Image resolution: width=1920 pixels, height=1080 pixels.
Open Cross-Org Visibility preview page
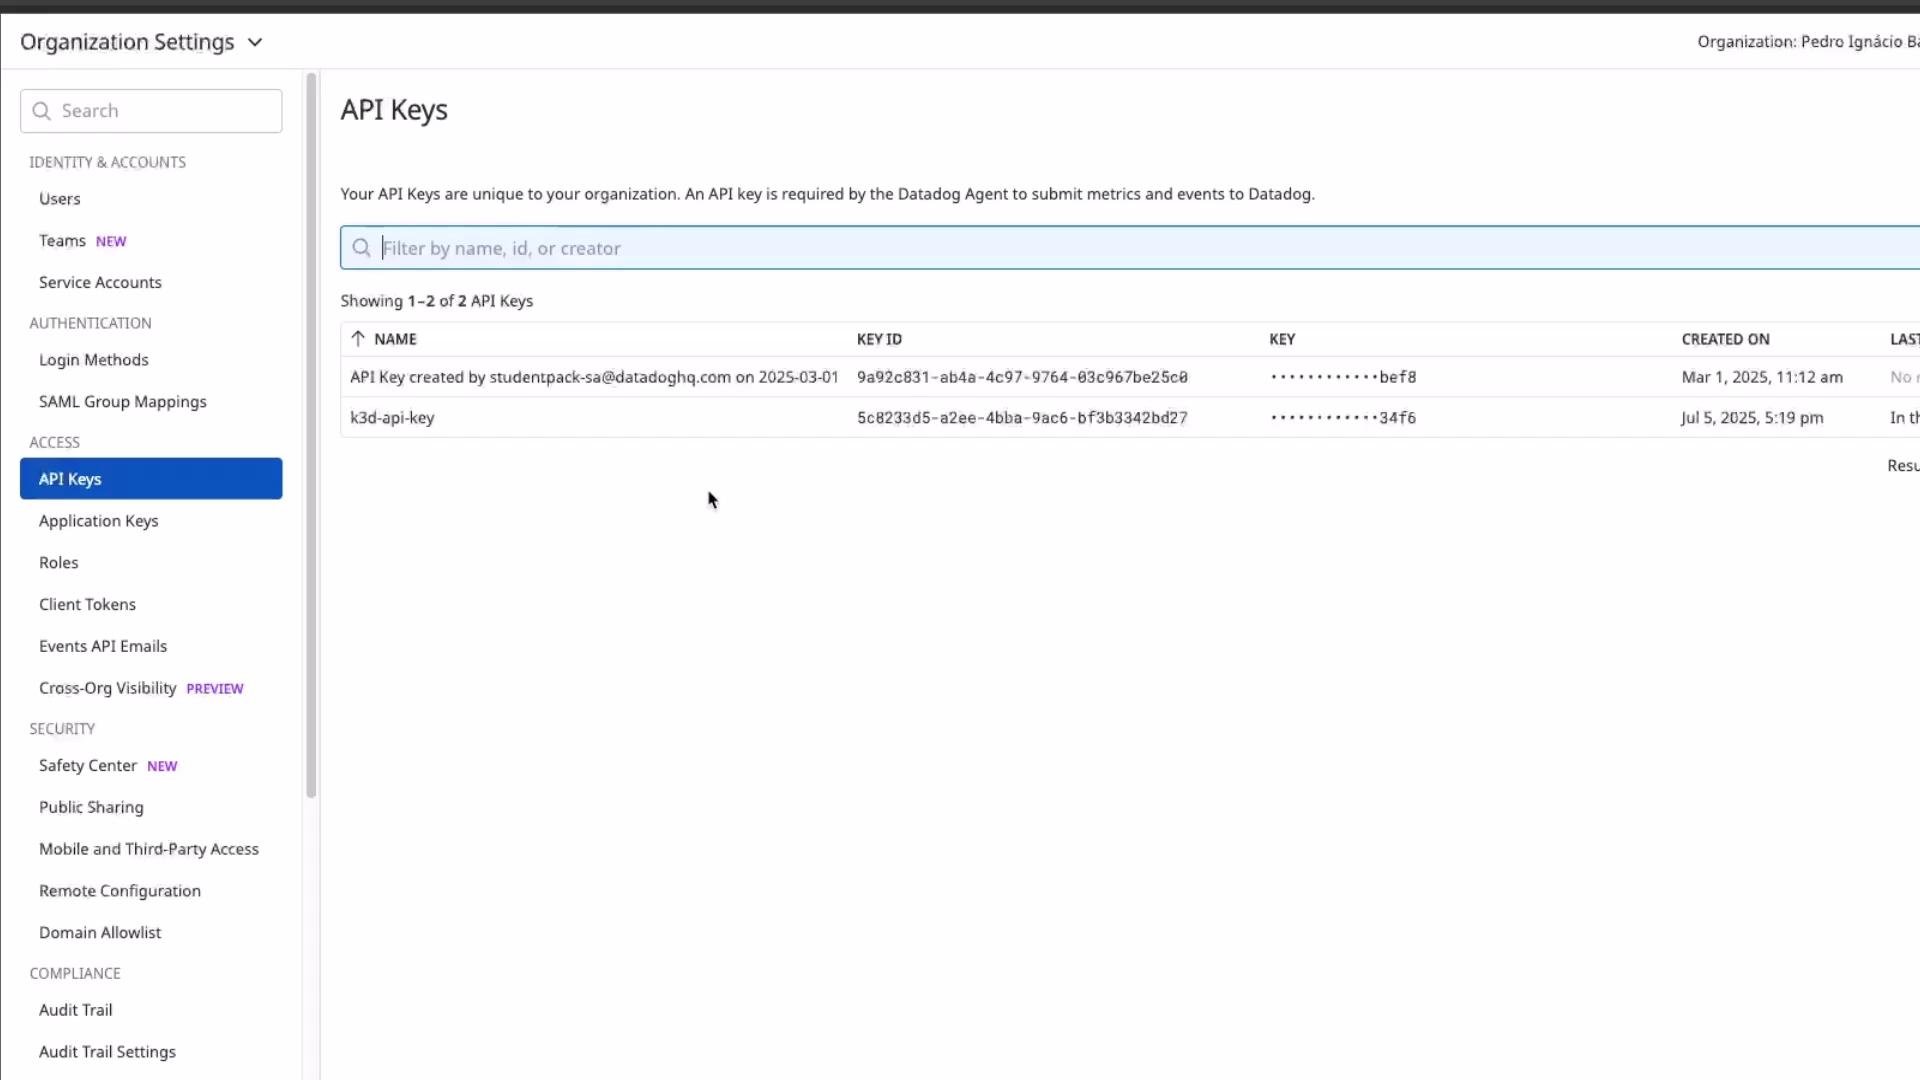107,688
